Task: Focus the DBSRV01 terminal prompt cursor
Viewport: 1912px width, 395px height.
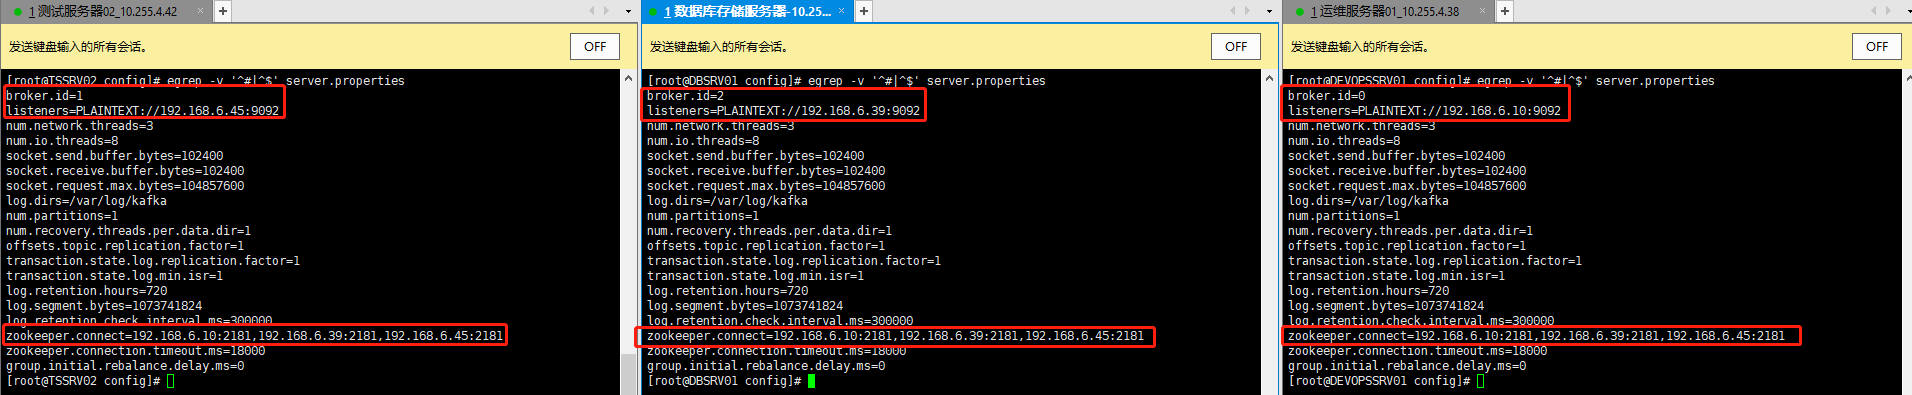Action: pyautogui.click(x=811, y=381)
